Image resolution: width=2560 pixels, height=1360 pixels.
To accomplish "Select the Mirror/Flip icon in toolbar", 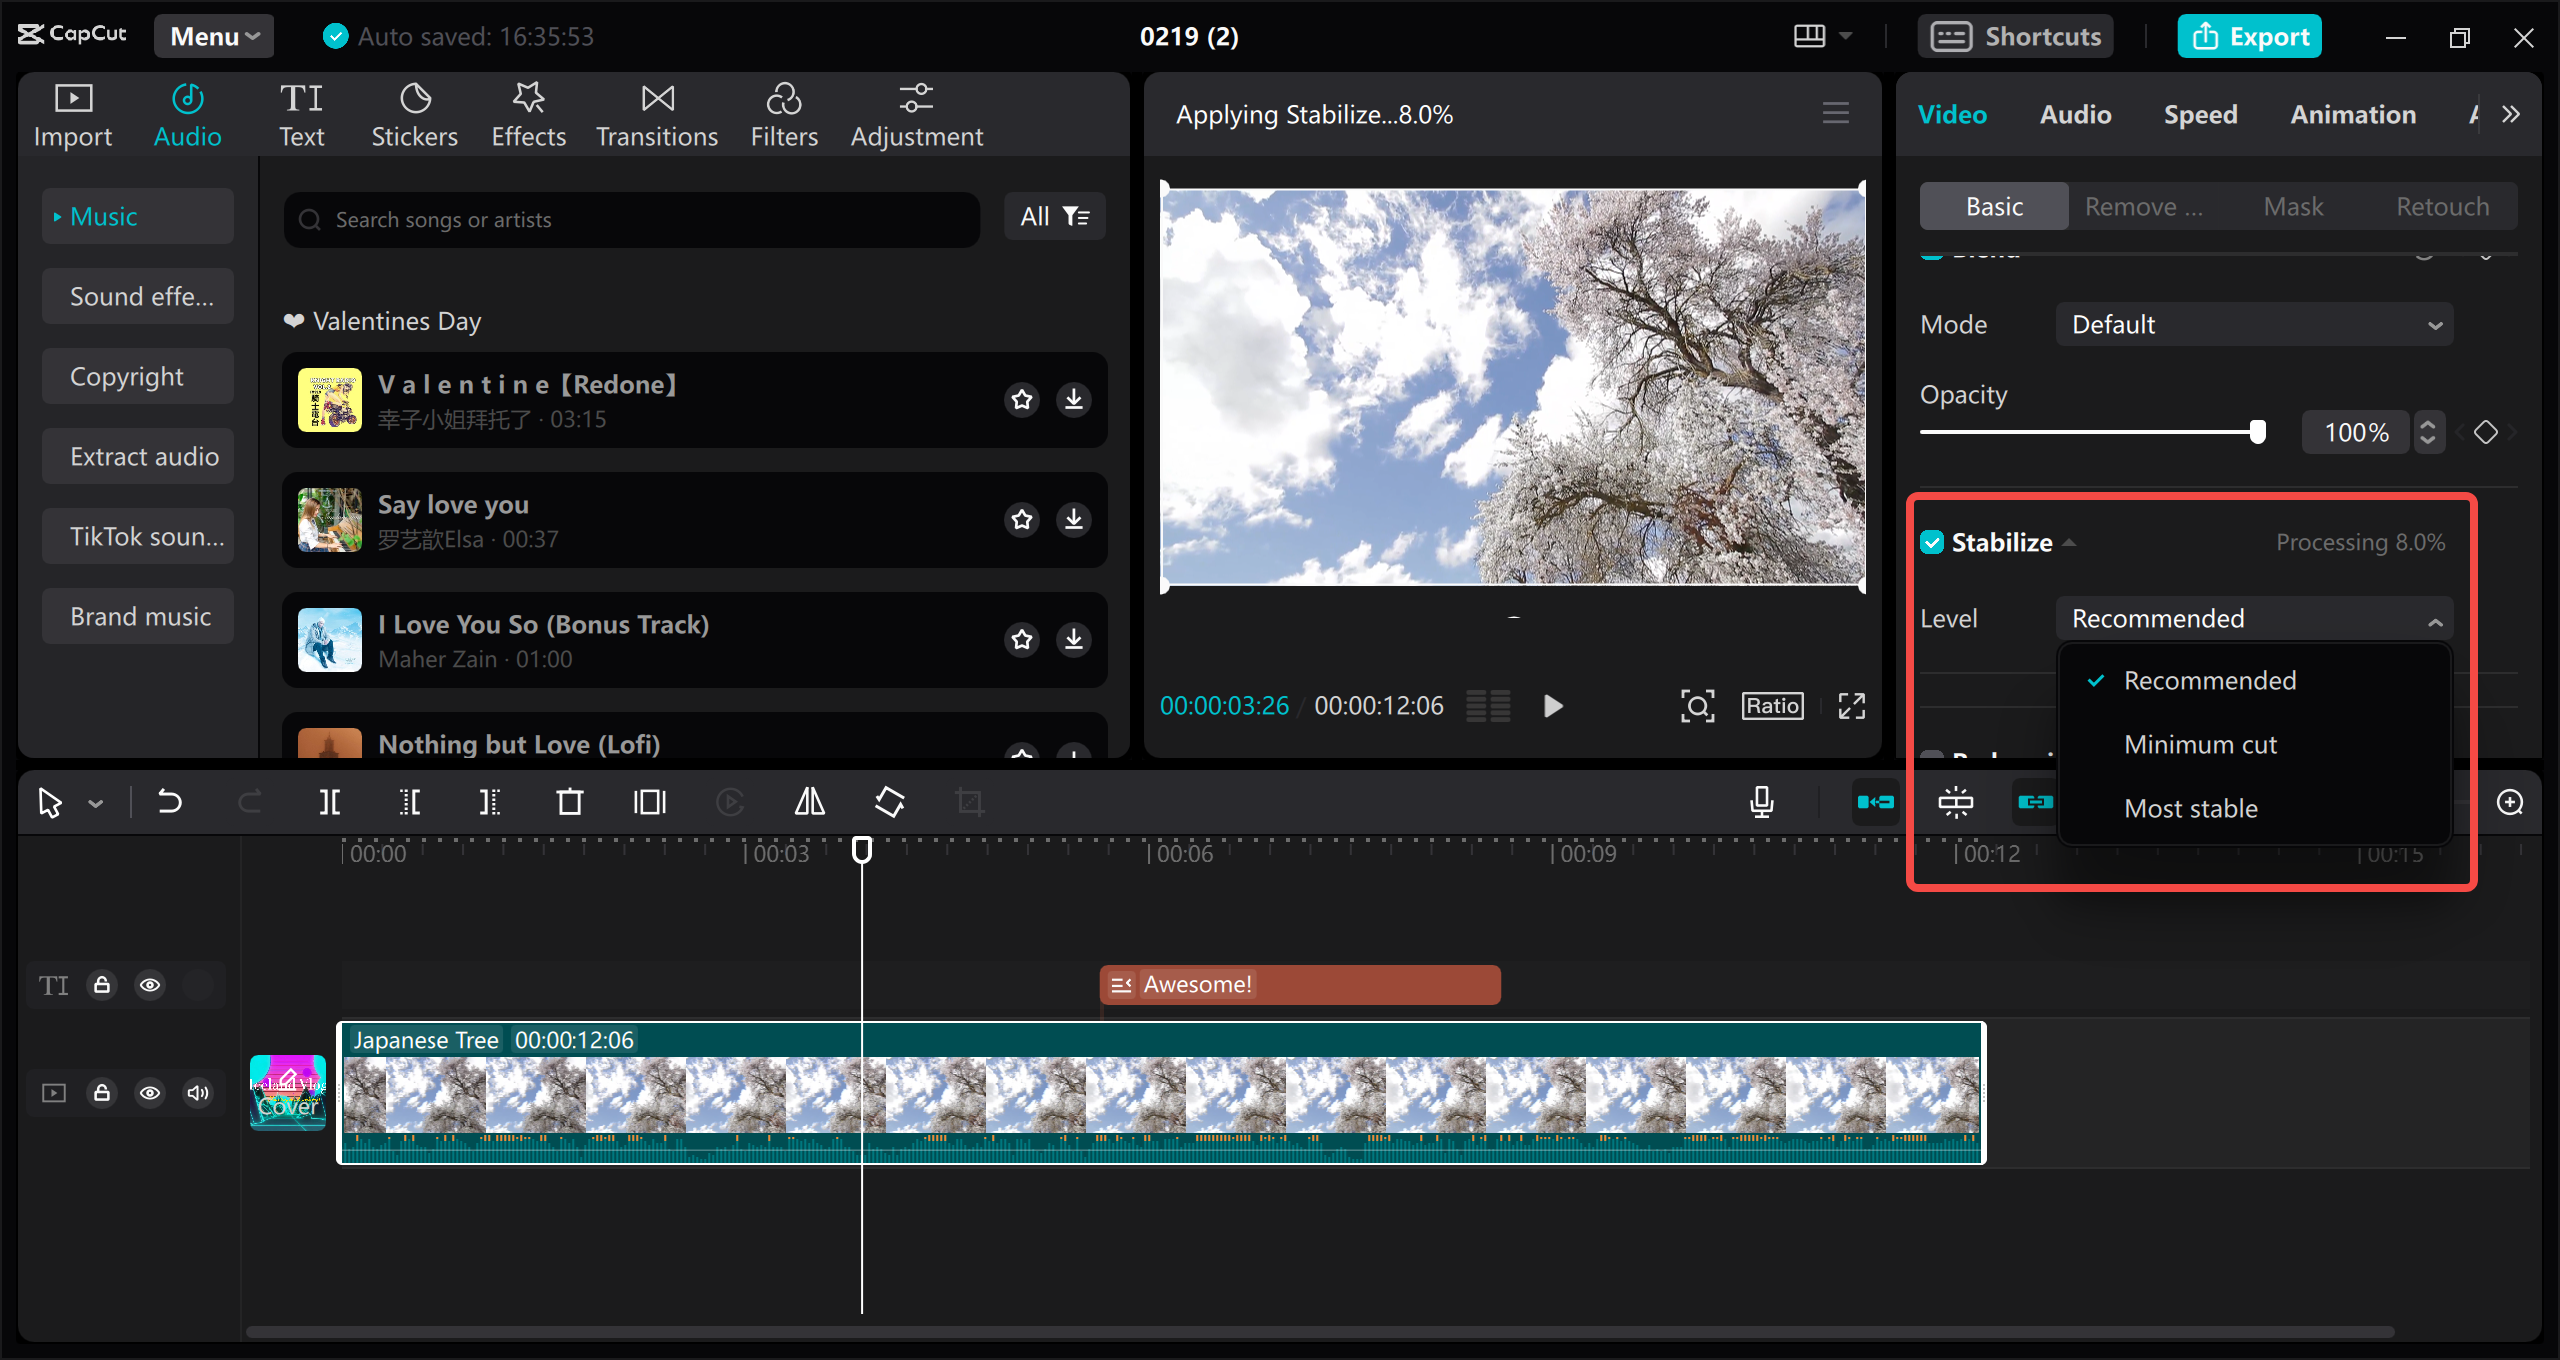I will [x=809, y=801].
